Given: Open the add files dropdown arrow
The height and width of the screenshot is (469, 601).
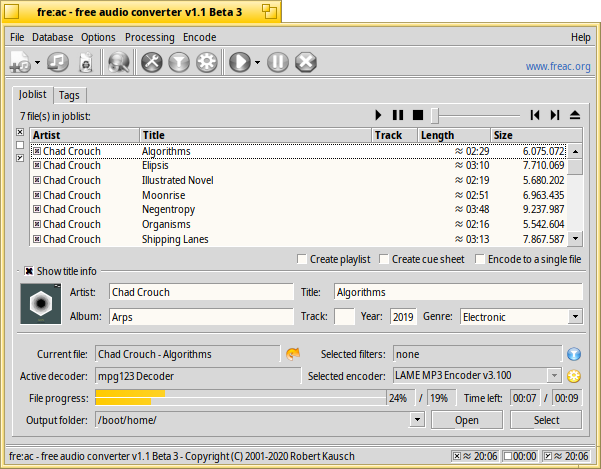Looking at the screenshot, I should pyautogui.click(x=37, y=62).
